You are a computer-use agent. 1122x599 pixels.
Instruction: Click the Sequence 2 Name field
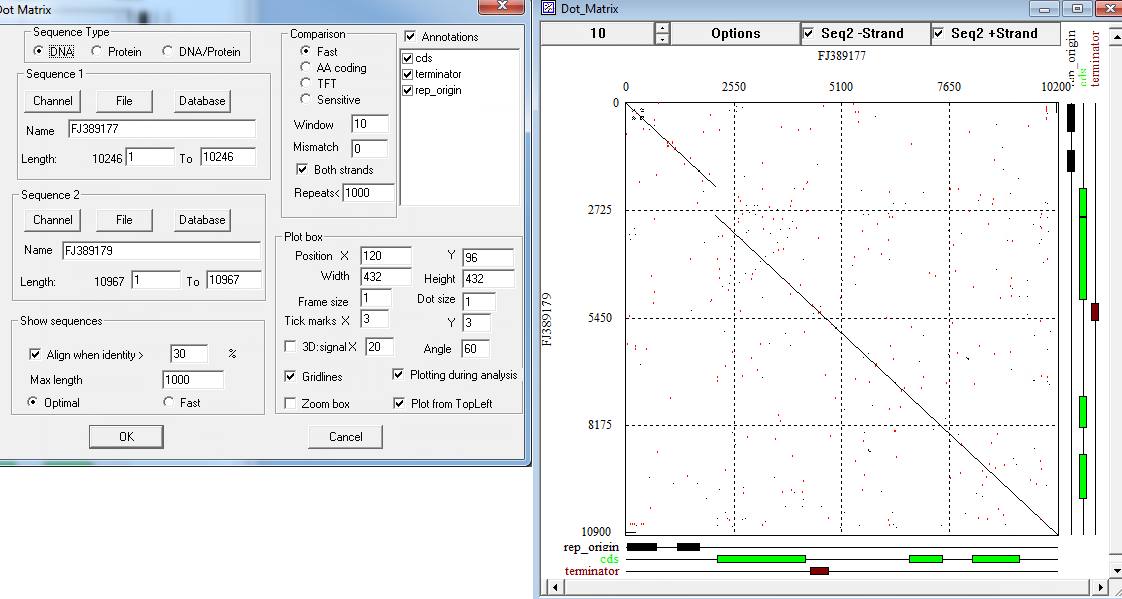pyautogui.click(x=161, y=250)
